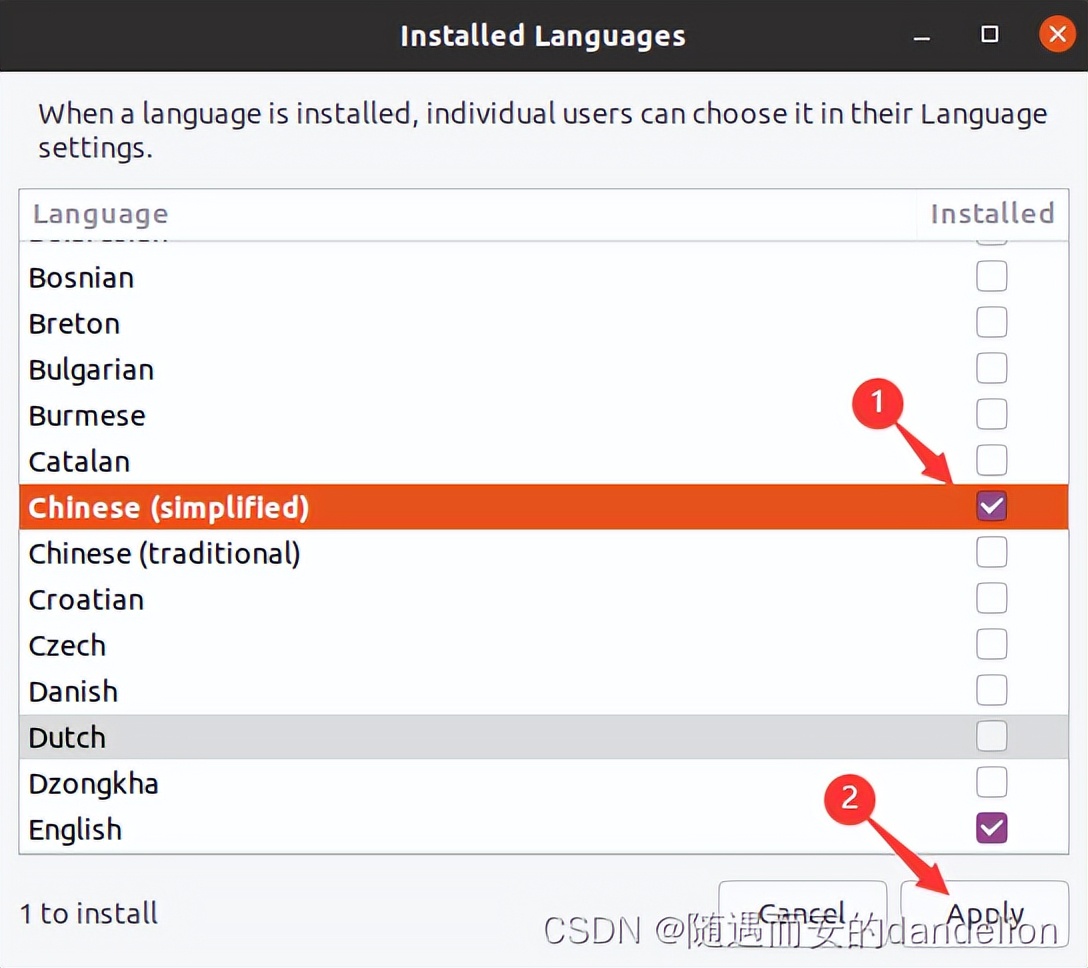Enable Chinese (traditional) installation
The image size is (1088, 968).
coord(991,552)
